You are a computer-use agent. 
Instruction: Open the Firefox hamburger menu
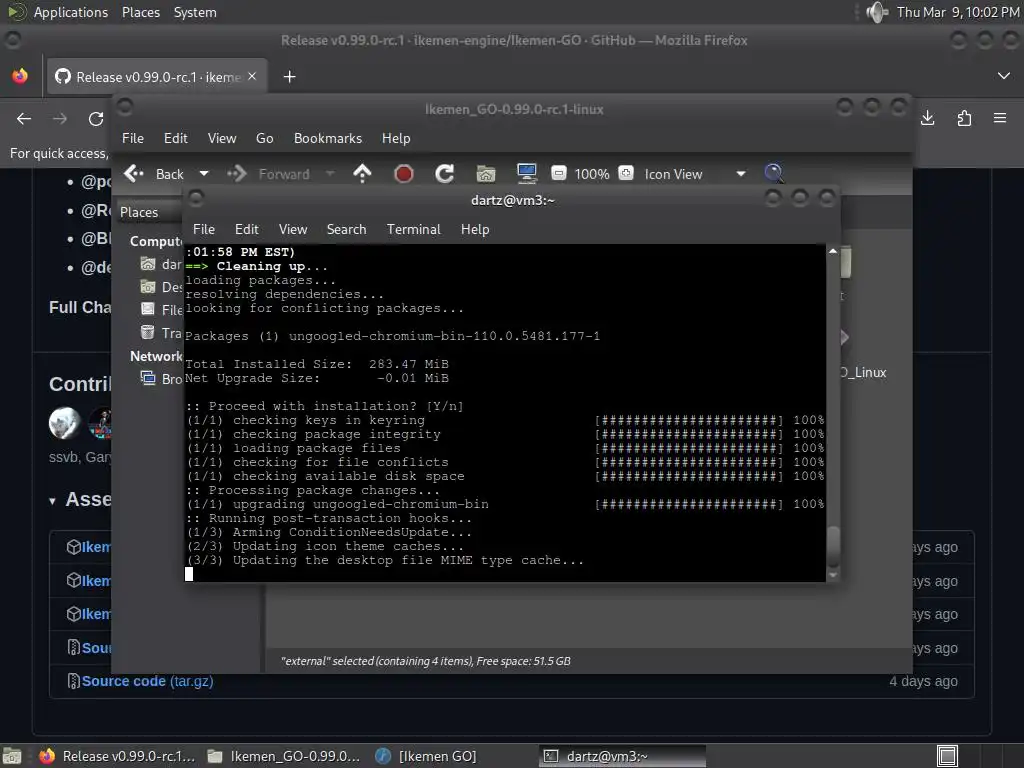[x=1000, y=118]
